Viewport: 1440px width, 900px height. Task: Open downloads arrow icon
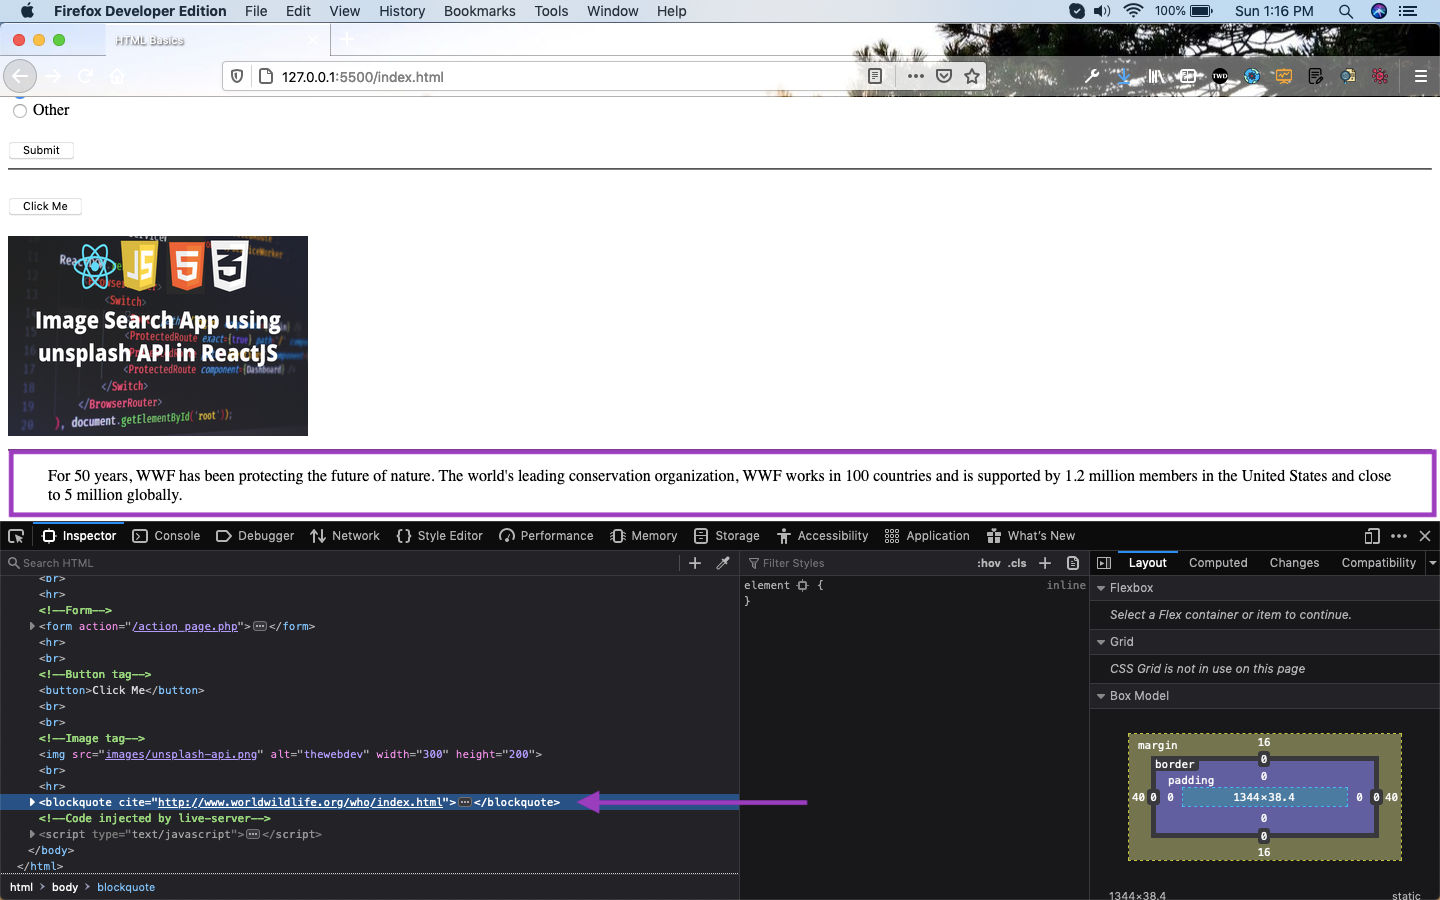tap(1124, 76)
